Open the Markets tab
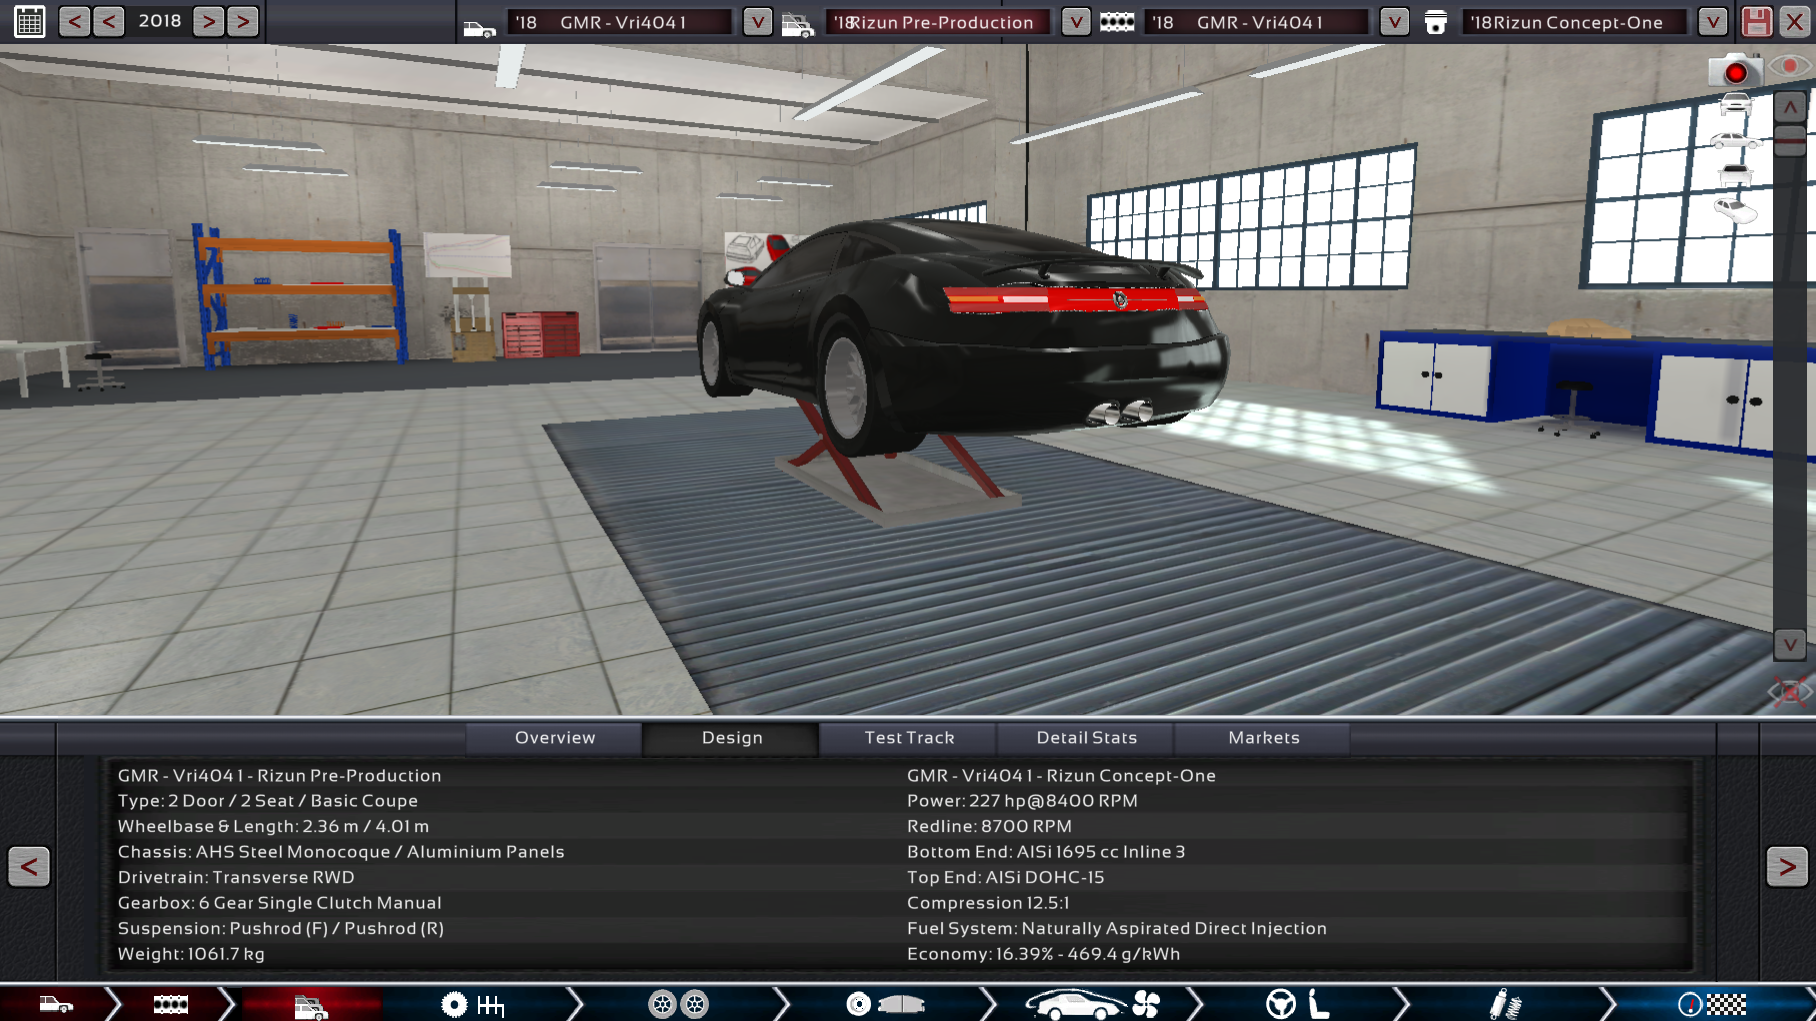Image resolution: width=1816 pixels, height=1021 pixels. click(x=1263, y=738)
